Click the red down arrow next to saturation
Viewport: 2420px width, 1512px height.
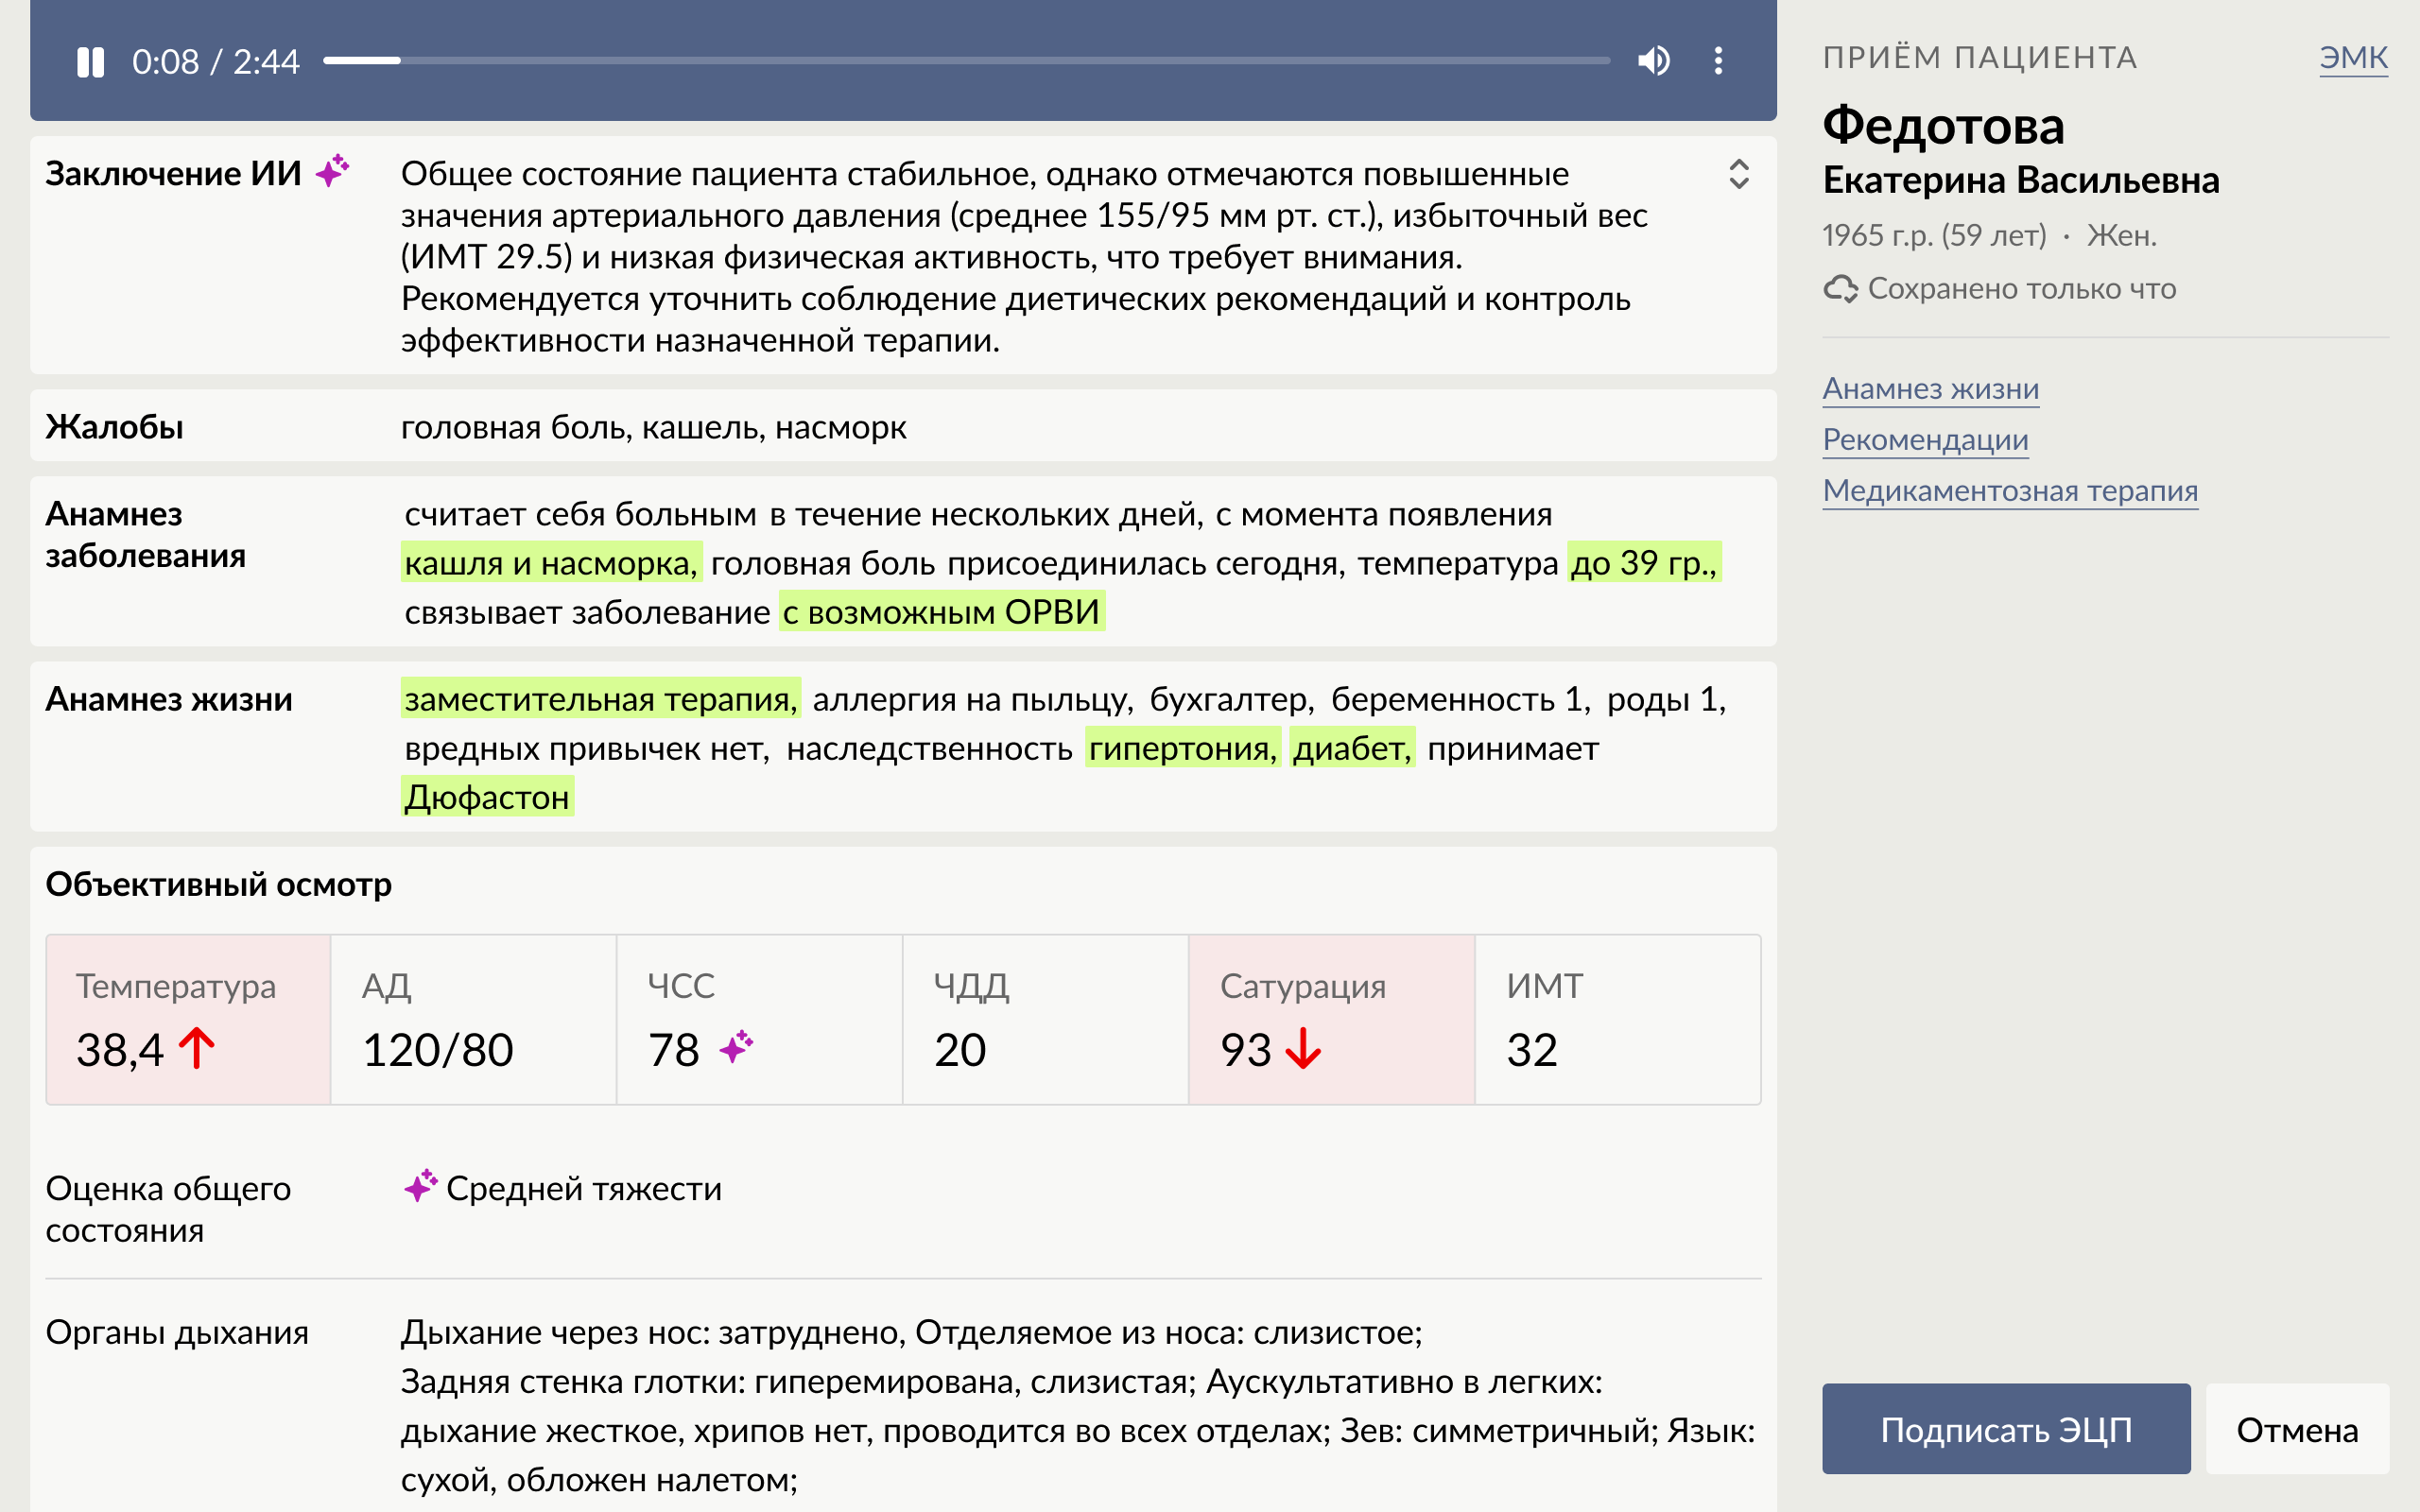coord(1303,1049)
